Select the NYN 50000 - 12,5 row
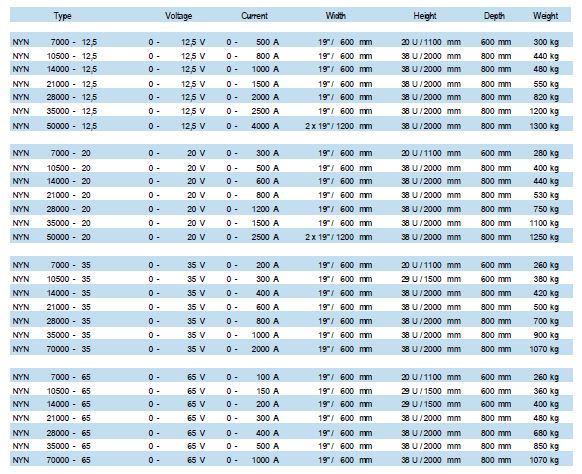The width and height of the screenshot is (582, 474). click(291, 126)
